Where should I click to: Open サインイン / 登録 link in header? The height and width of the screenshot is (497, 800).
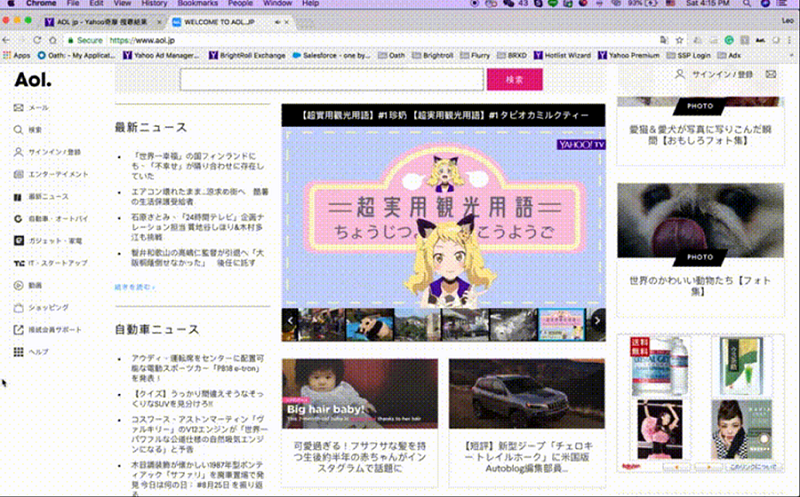pyautogui.click(x=722, y=74)
